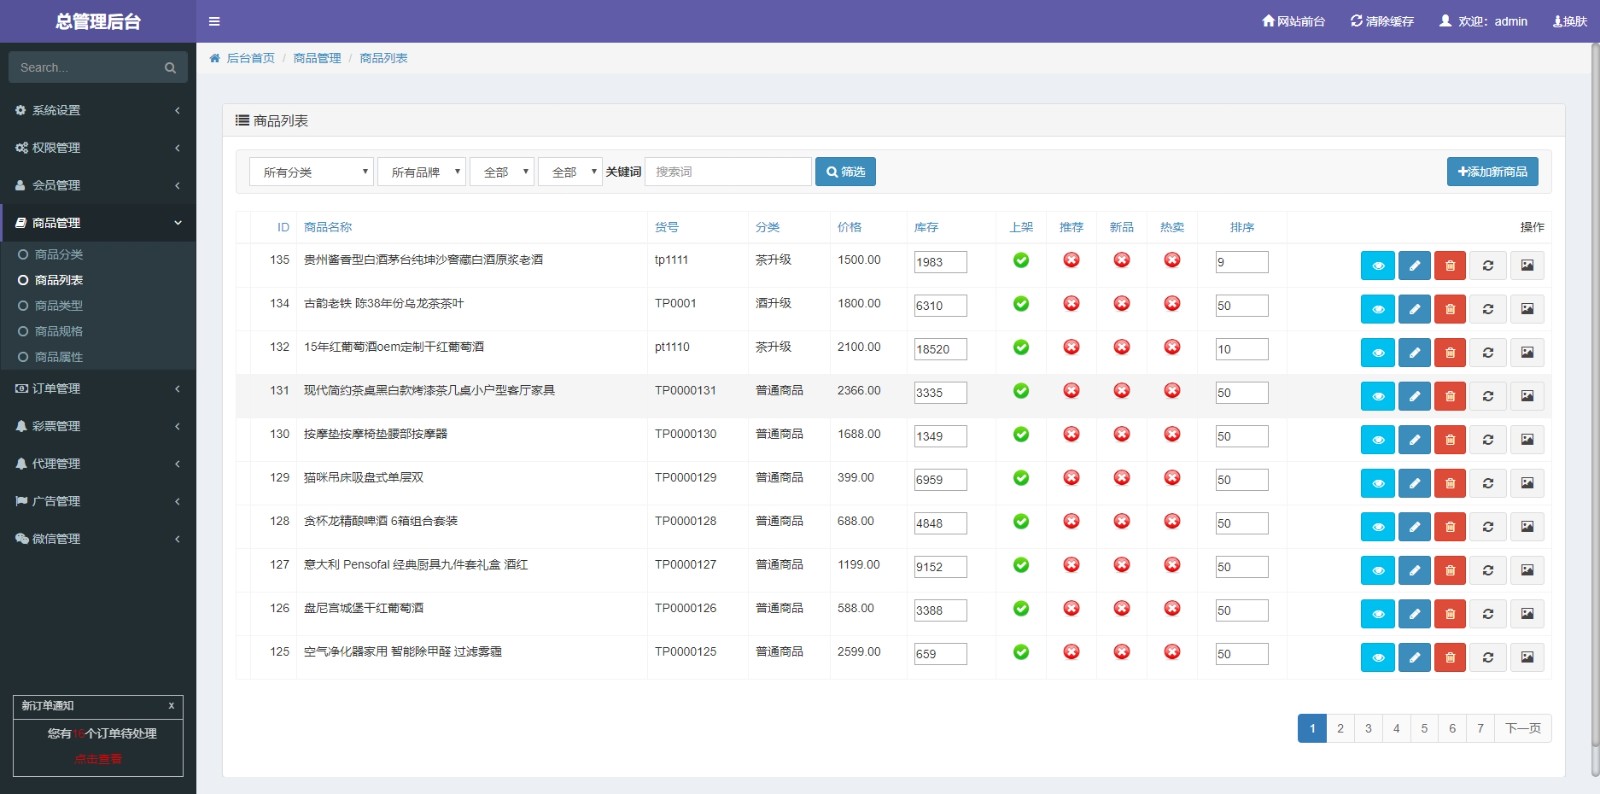Expand 权限管理 in the sidebar

tap(98, 148)
